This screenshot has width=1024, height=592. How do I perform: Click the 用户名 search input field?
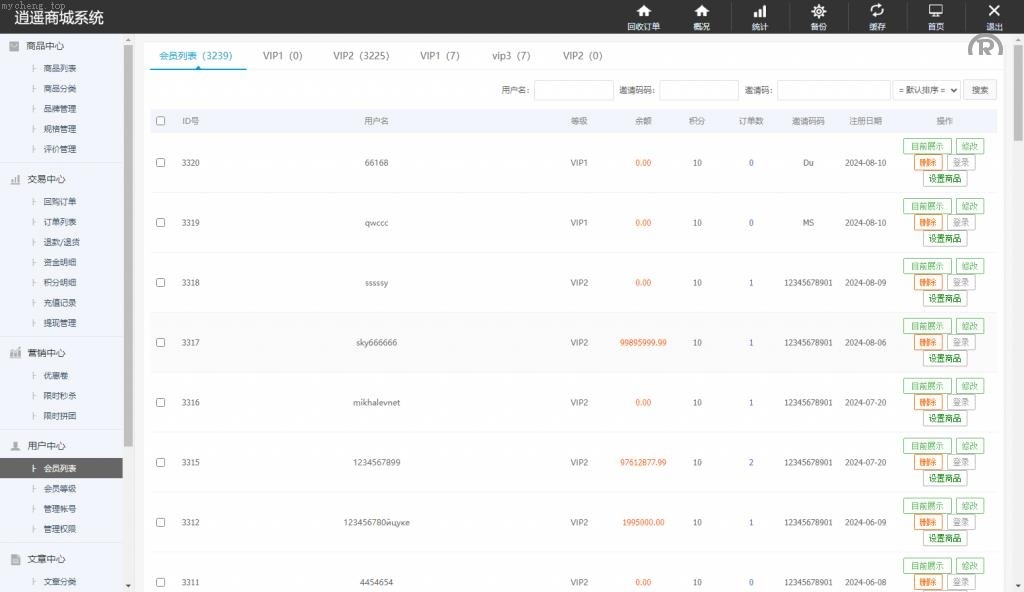(x=573, y=90)
